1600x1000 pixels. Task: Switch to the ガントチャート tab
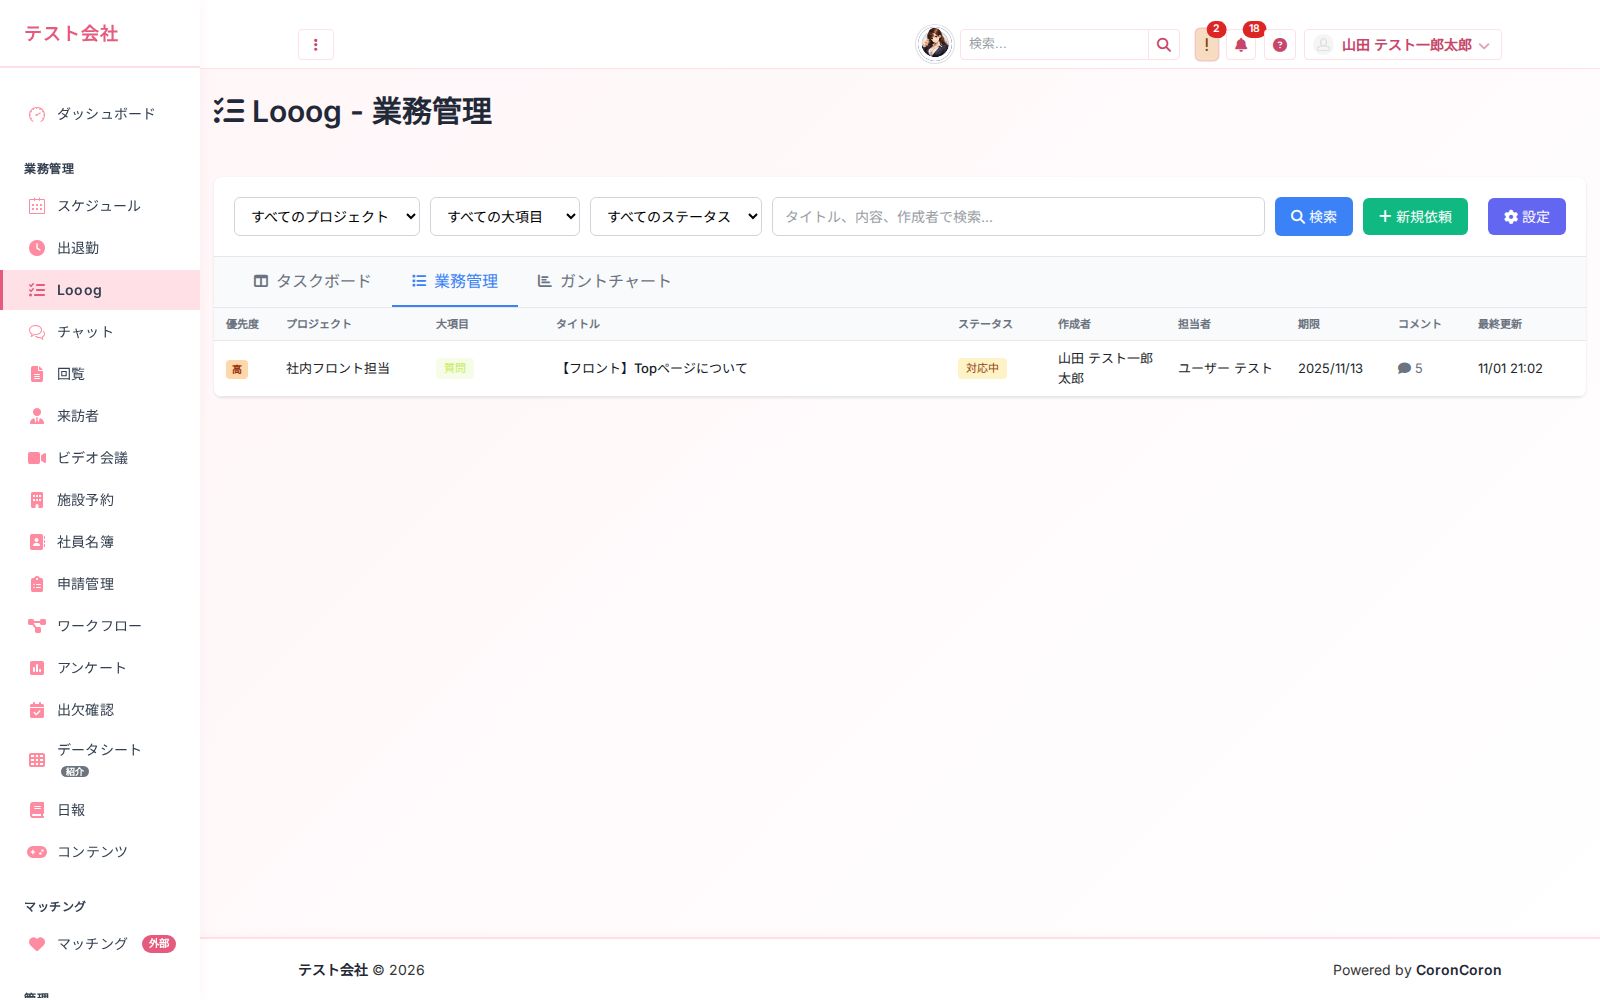(604, 282)
